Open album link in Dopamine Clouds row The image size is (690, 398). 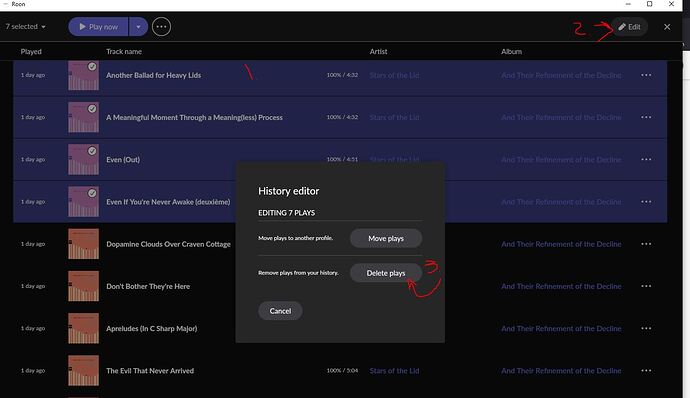coord(561,244)
